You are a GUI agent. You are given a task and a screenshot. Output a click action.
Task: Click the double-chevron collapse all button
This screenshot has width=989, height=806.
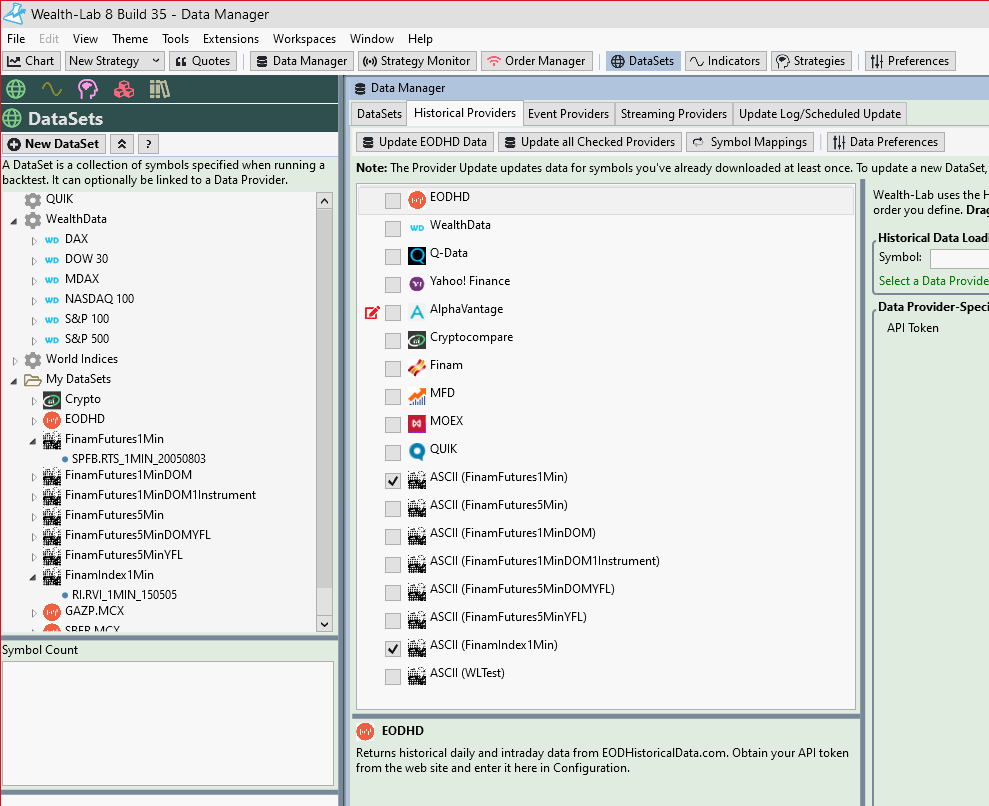(x=121, y=144)
